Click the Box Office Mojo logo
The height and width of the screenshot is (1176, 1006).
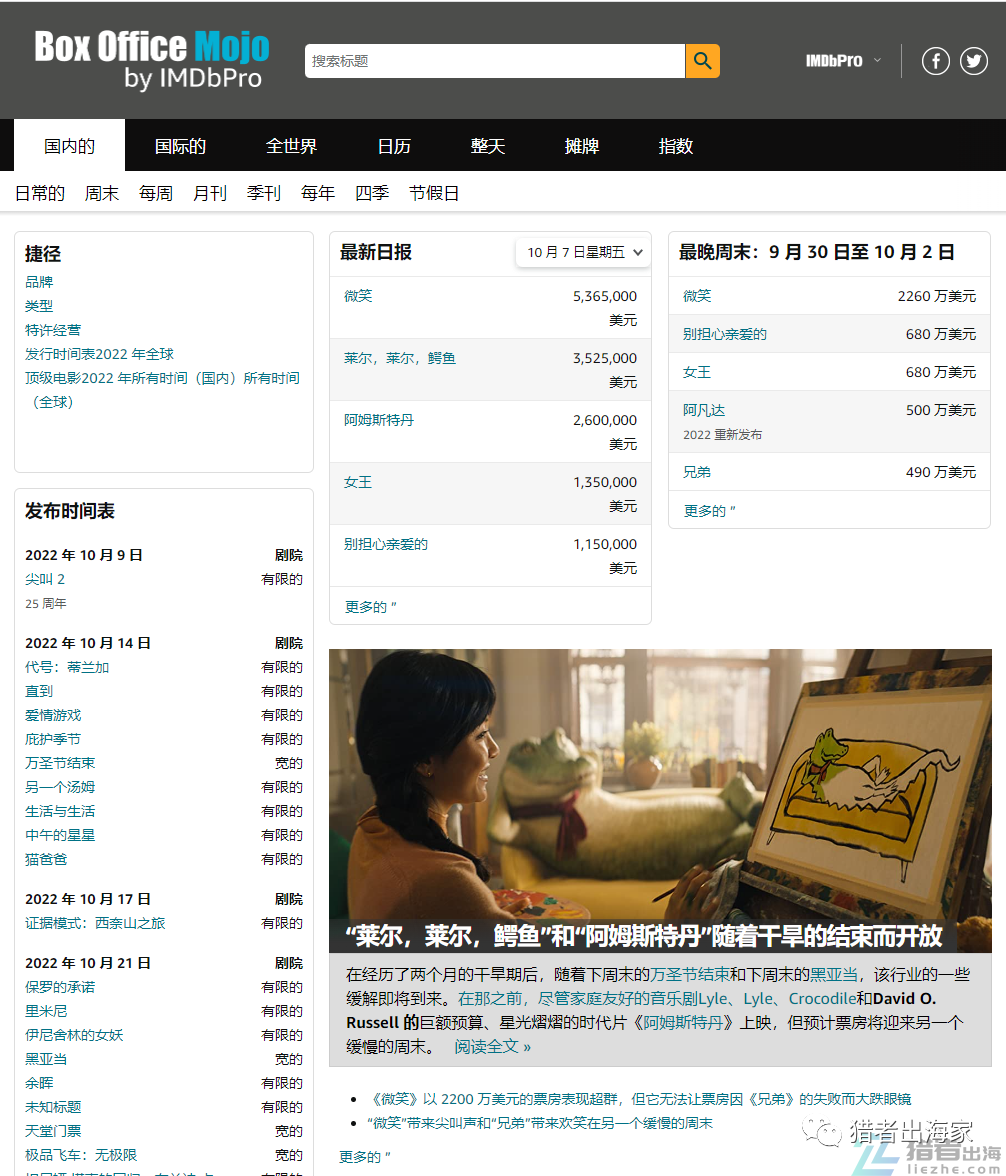point(151,60)
